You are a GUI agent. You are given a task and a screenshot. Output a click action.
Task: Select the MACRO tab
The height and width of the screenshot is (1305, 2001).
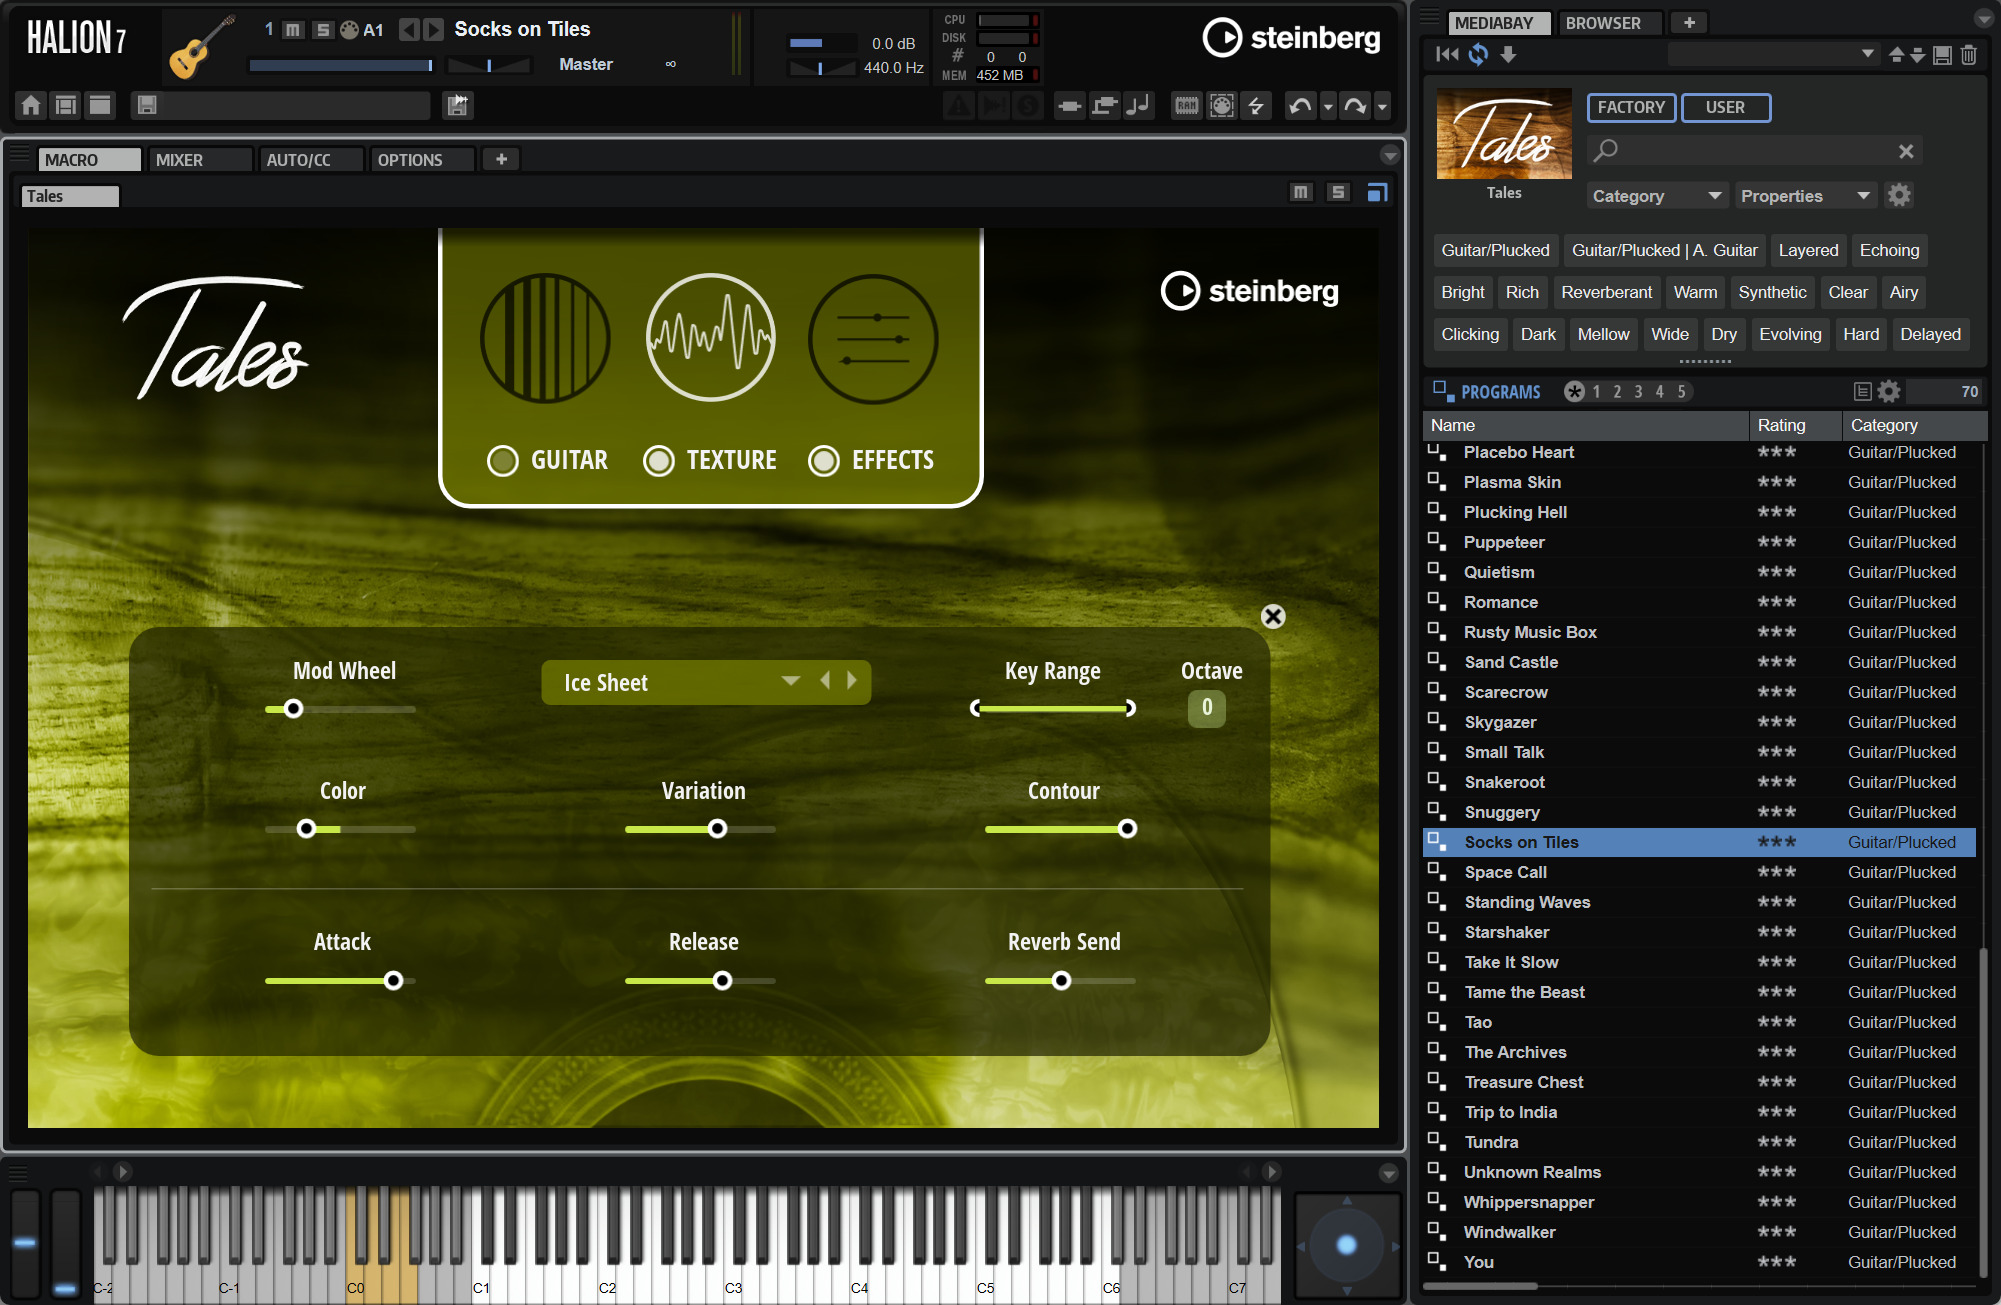click(x=90, y=160)
